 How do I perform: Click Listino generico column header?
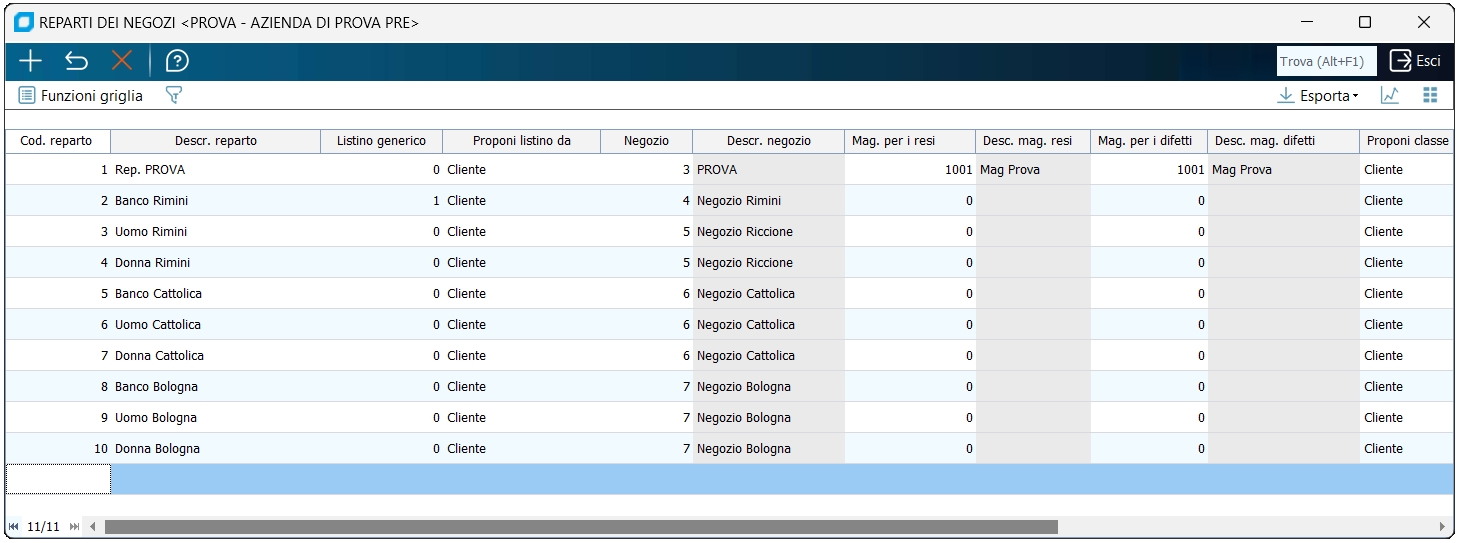click(x=381, y=141)
